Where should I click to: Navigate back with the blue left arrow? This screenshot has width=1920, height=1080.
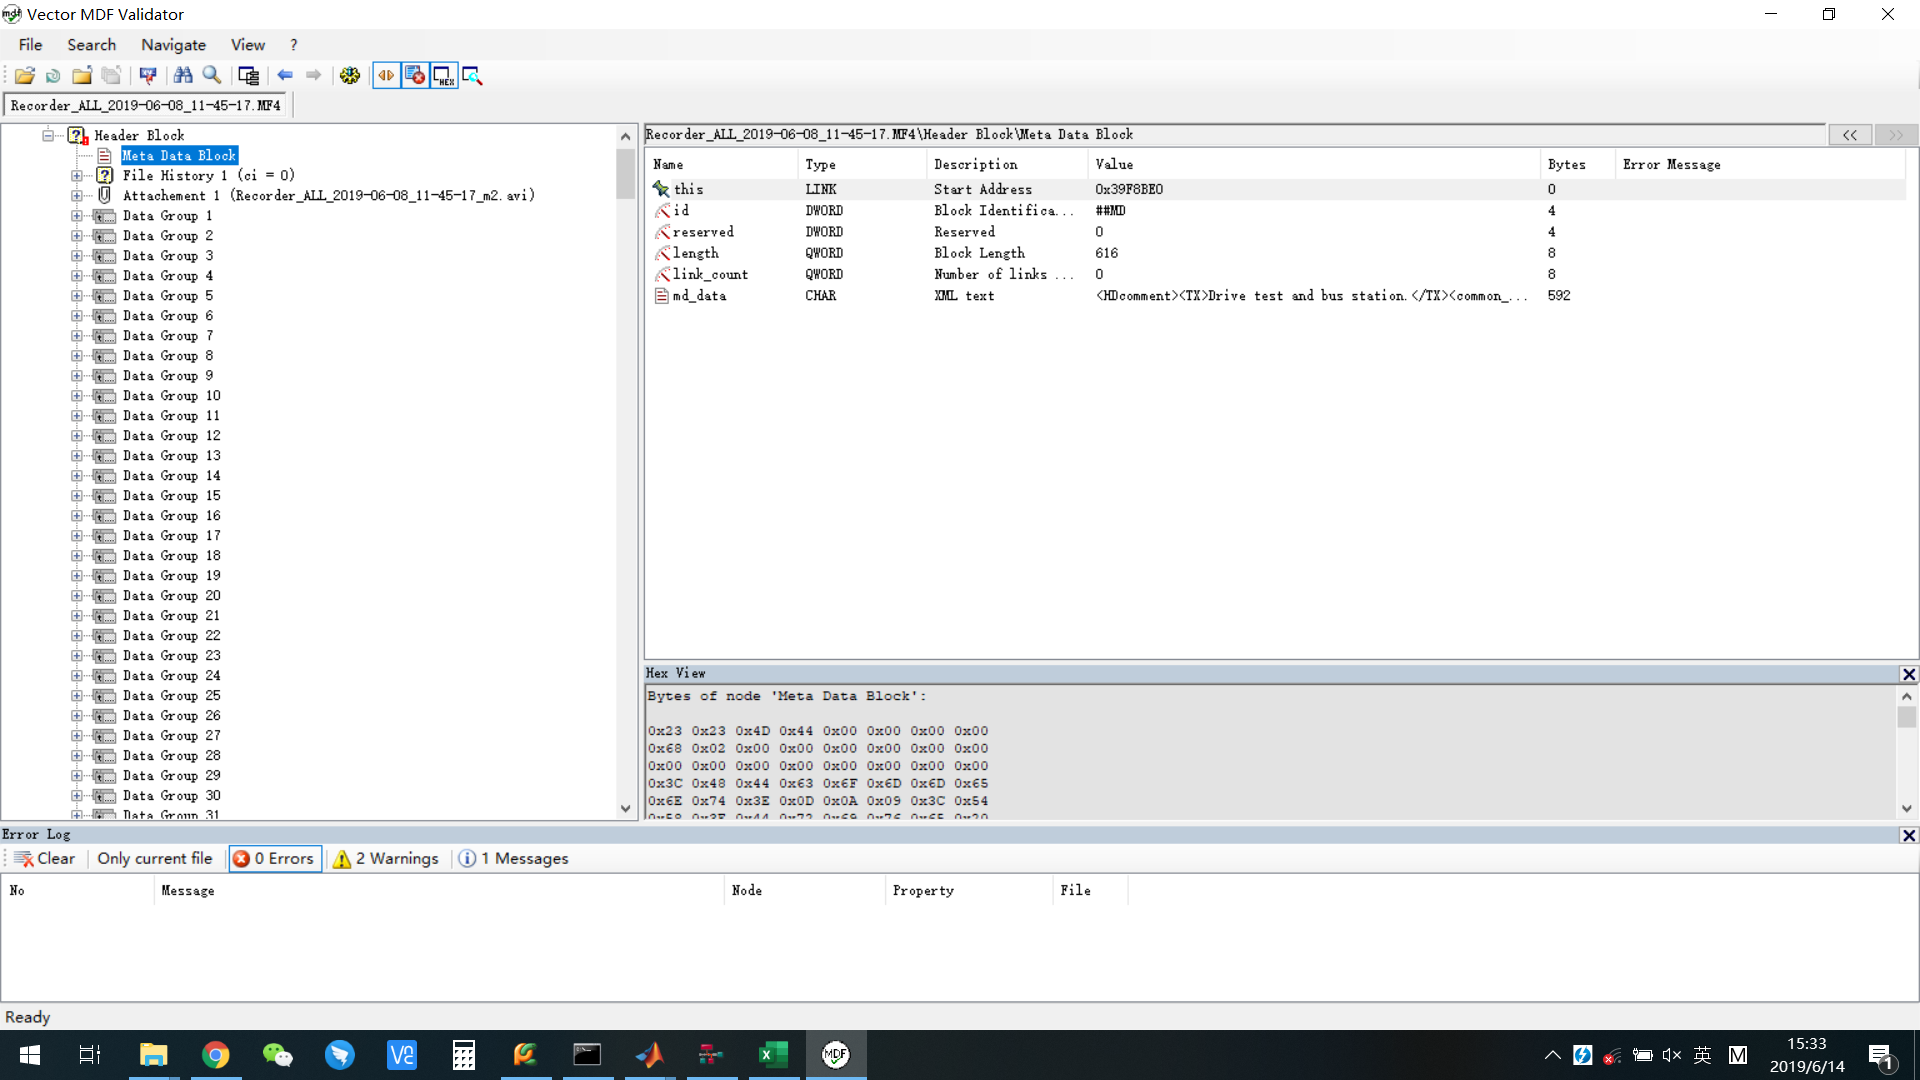click(x=285, y=75)
